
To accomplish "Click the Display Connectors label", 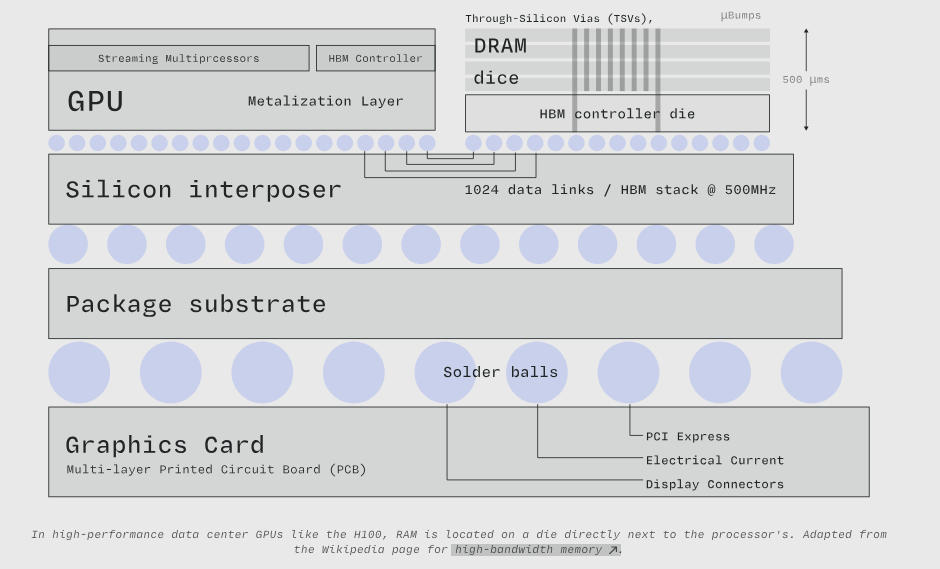I will (714, 484).
